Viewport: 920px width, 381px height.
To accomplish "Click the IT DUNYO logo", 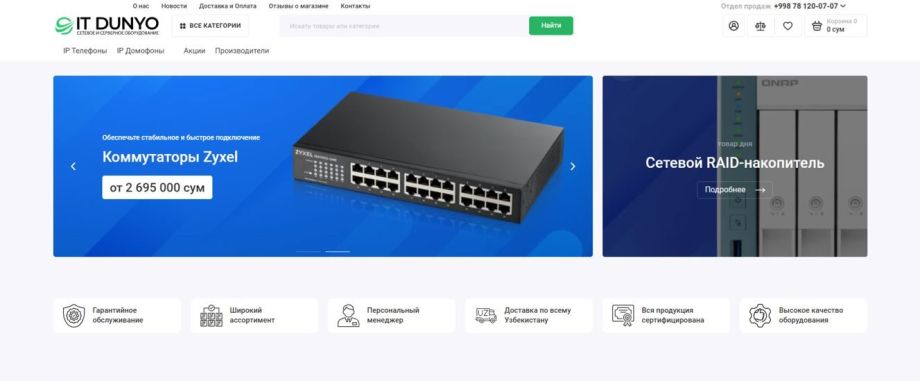I will coord(107,25).
